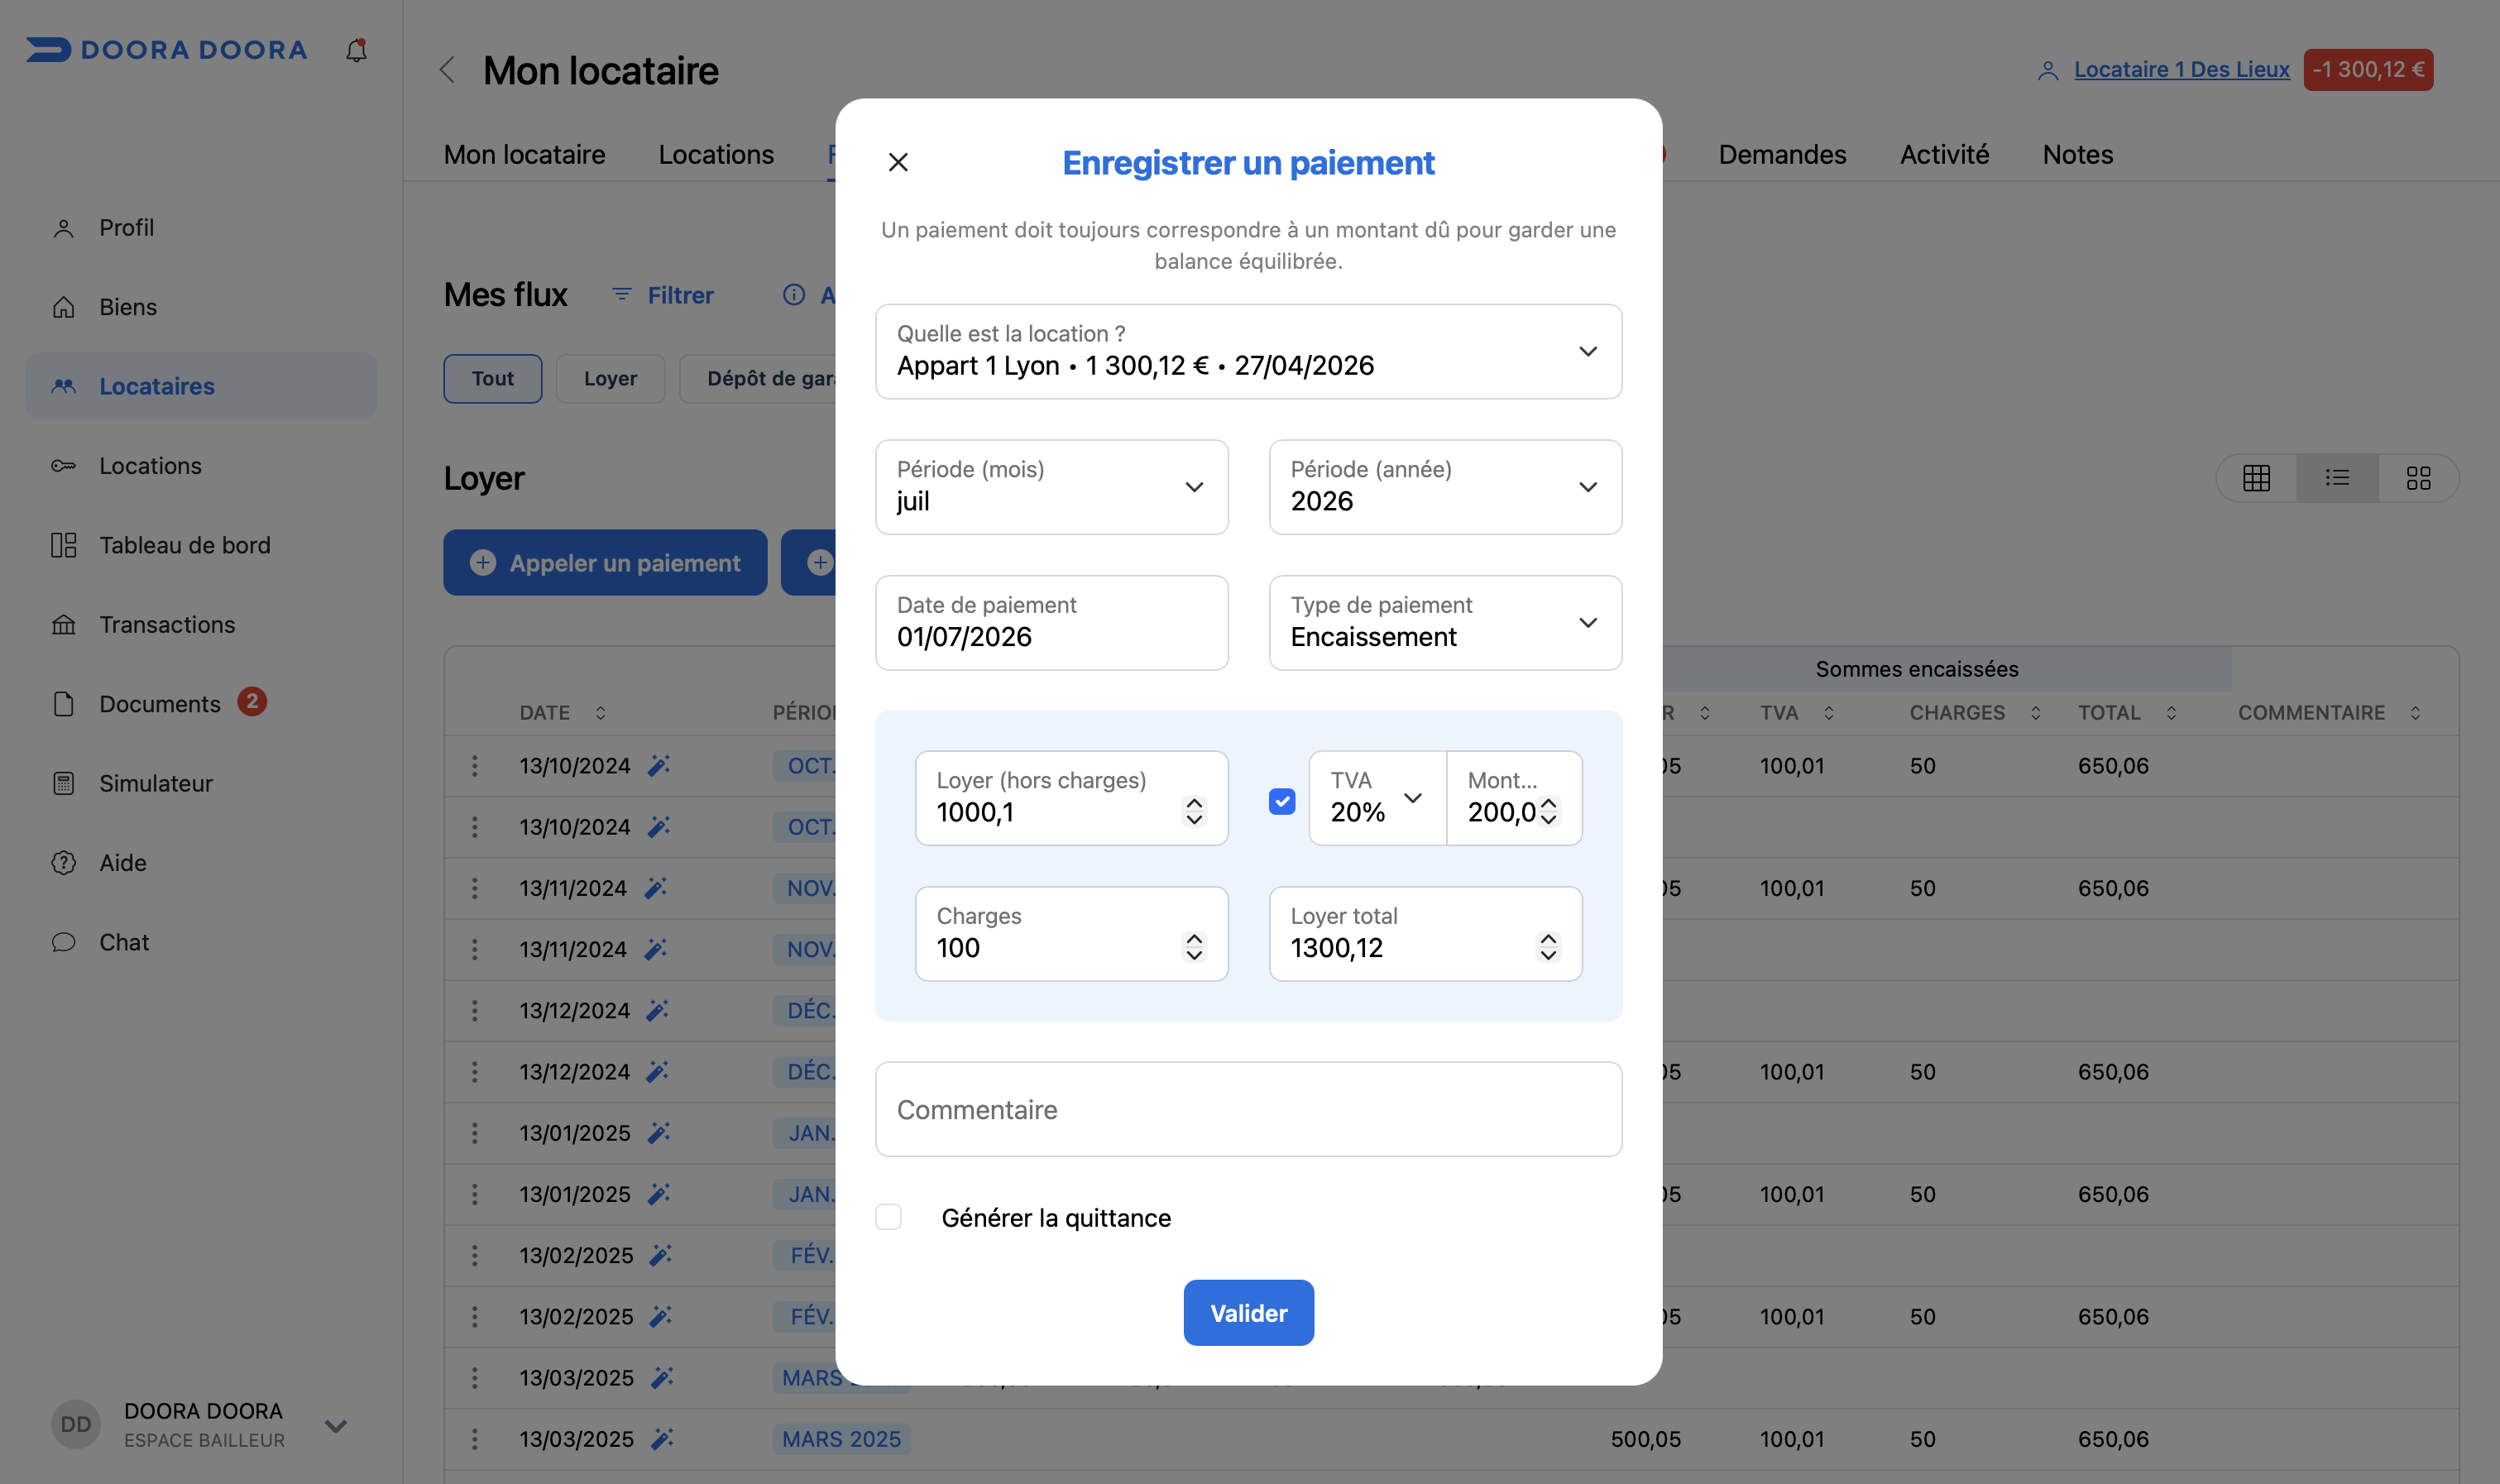2500x1484 pixels.
Task: Open the TVA rate 20% dropdown
Action: pyautogui.click(x=1377, y=798)
